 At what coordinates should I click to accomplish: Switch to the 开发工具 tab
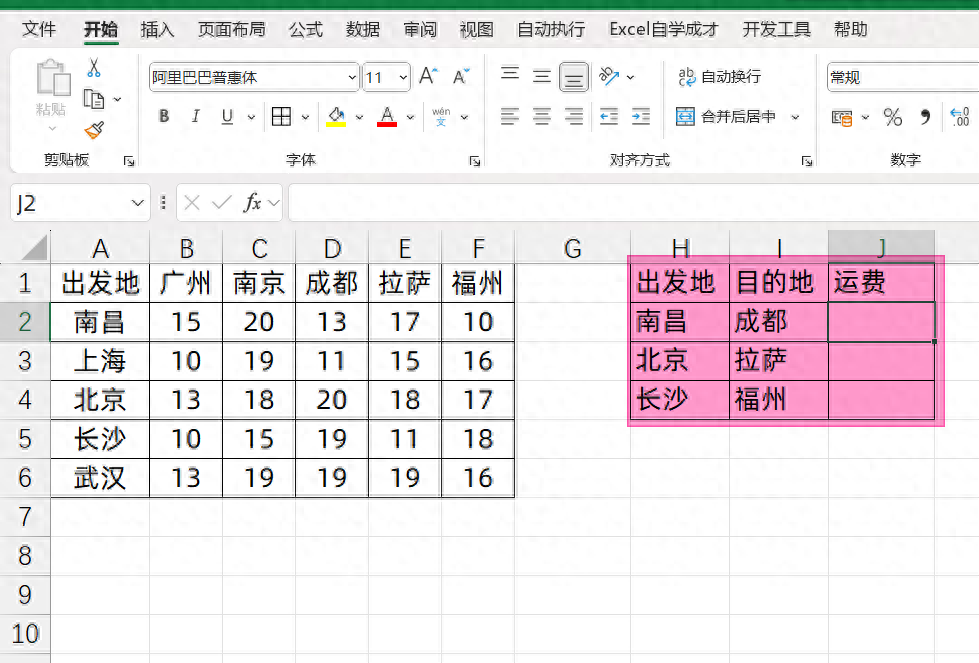777,29
